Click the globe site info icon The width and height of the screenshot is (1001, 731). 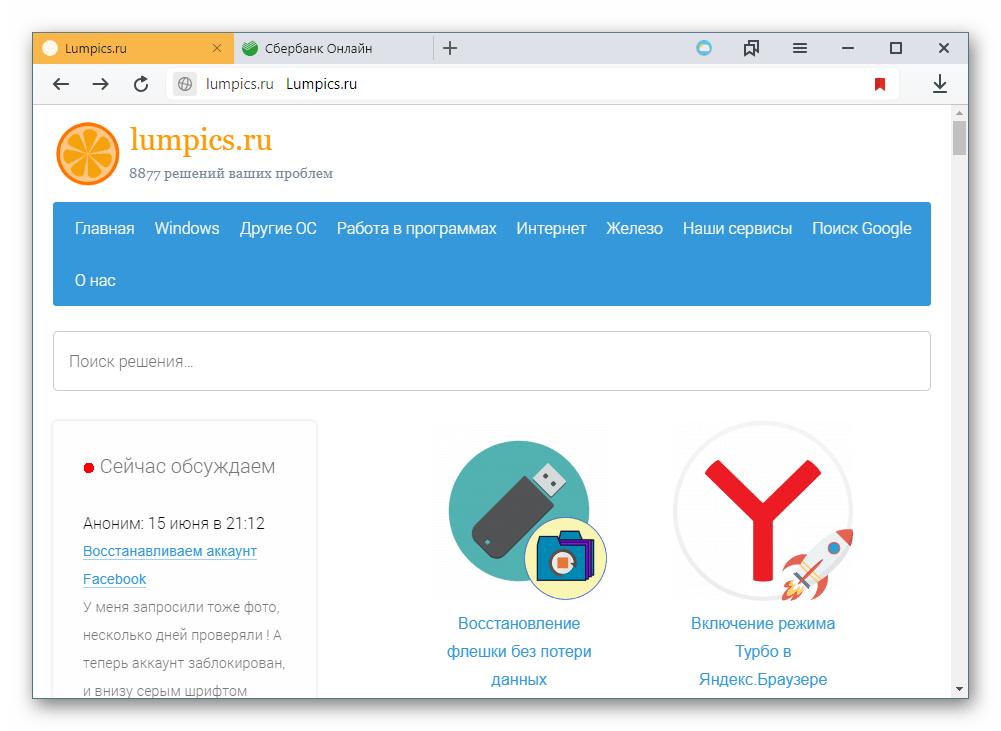pyautogui.click(x=185, y=85)
